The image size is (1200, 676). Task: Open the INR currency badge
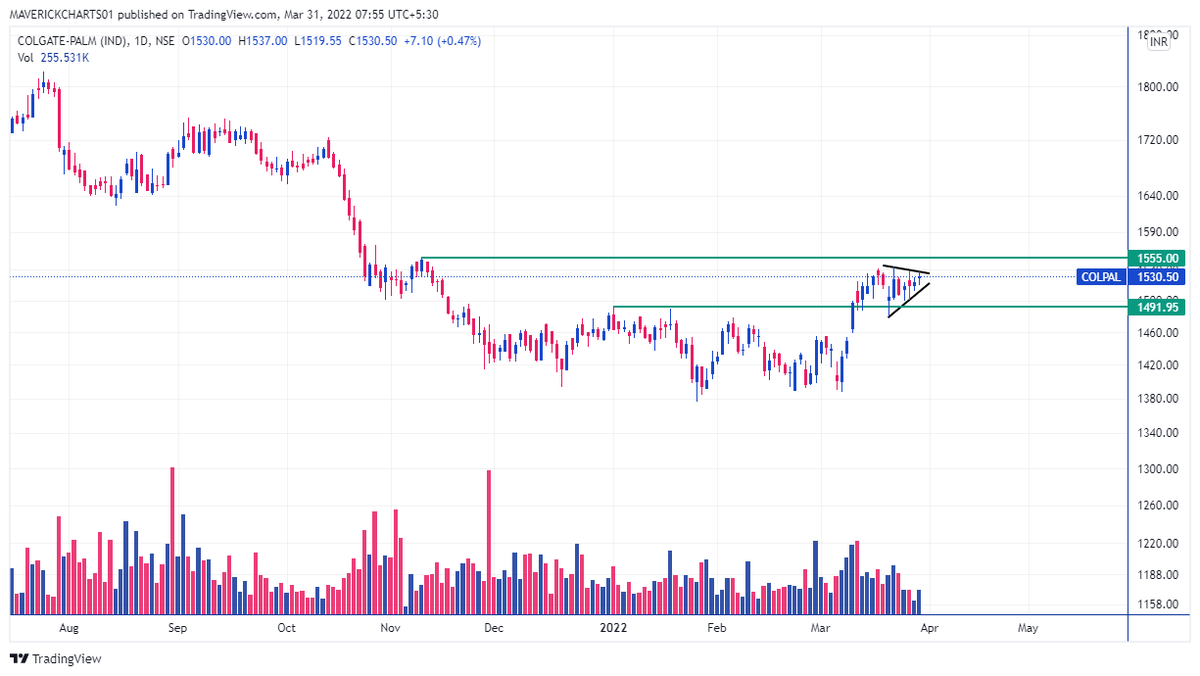point(1158,41)
